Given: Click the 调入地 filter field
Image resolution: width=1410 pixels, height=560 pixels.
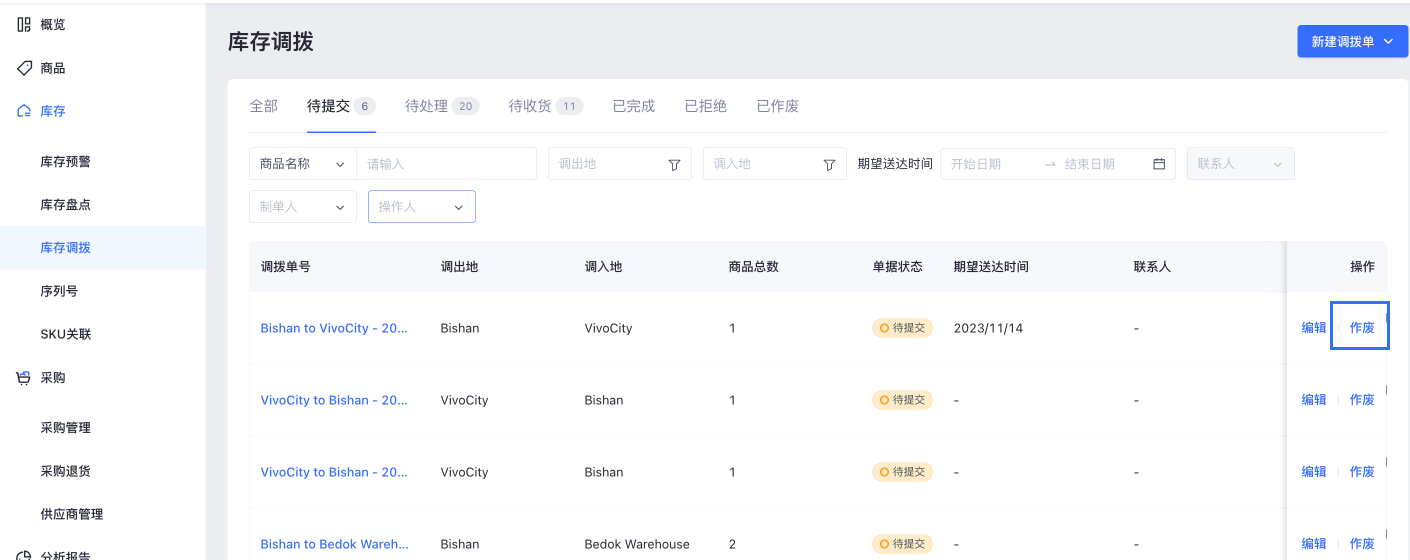Looking at the screenshot, I should click(x=775, y=164).
